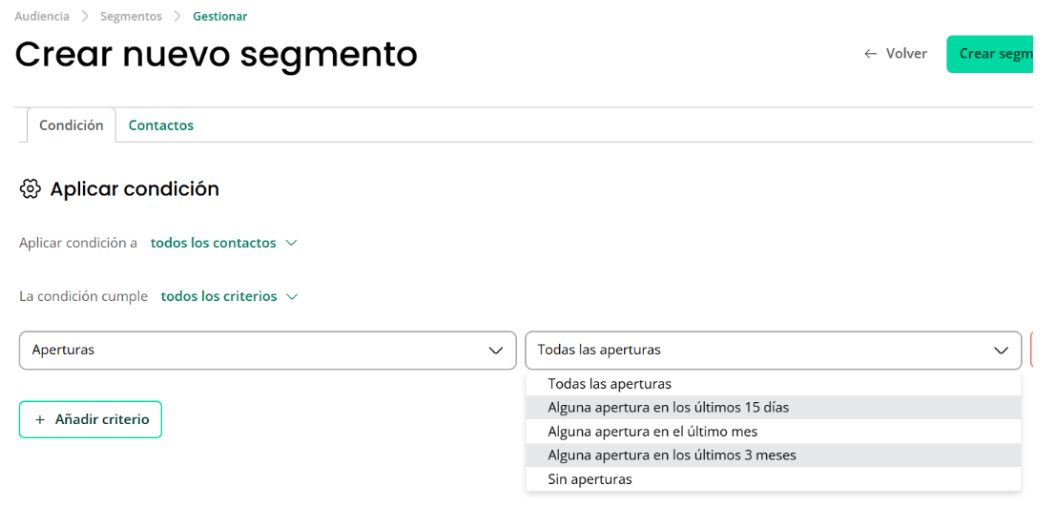Pick Alguna apertura en el último mes
Viewport: 1050px width, 510px height.
coord(773,431)
